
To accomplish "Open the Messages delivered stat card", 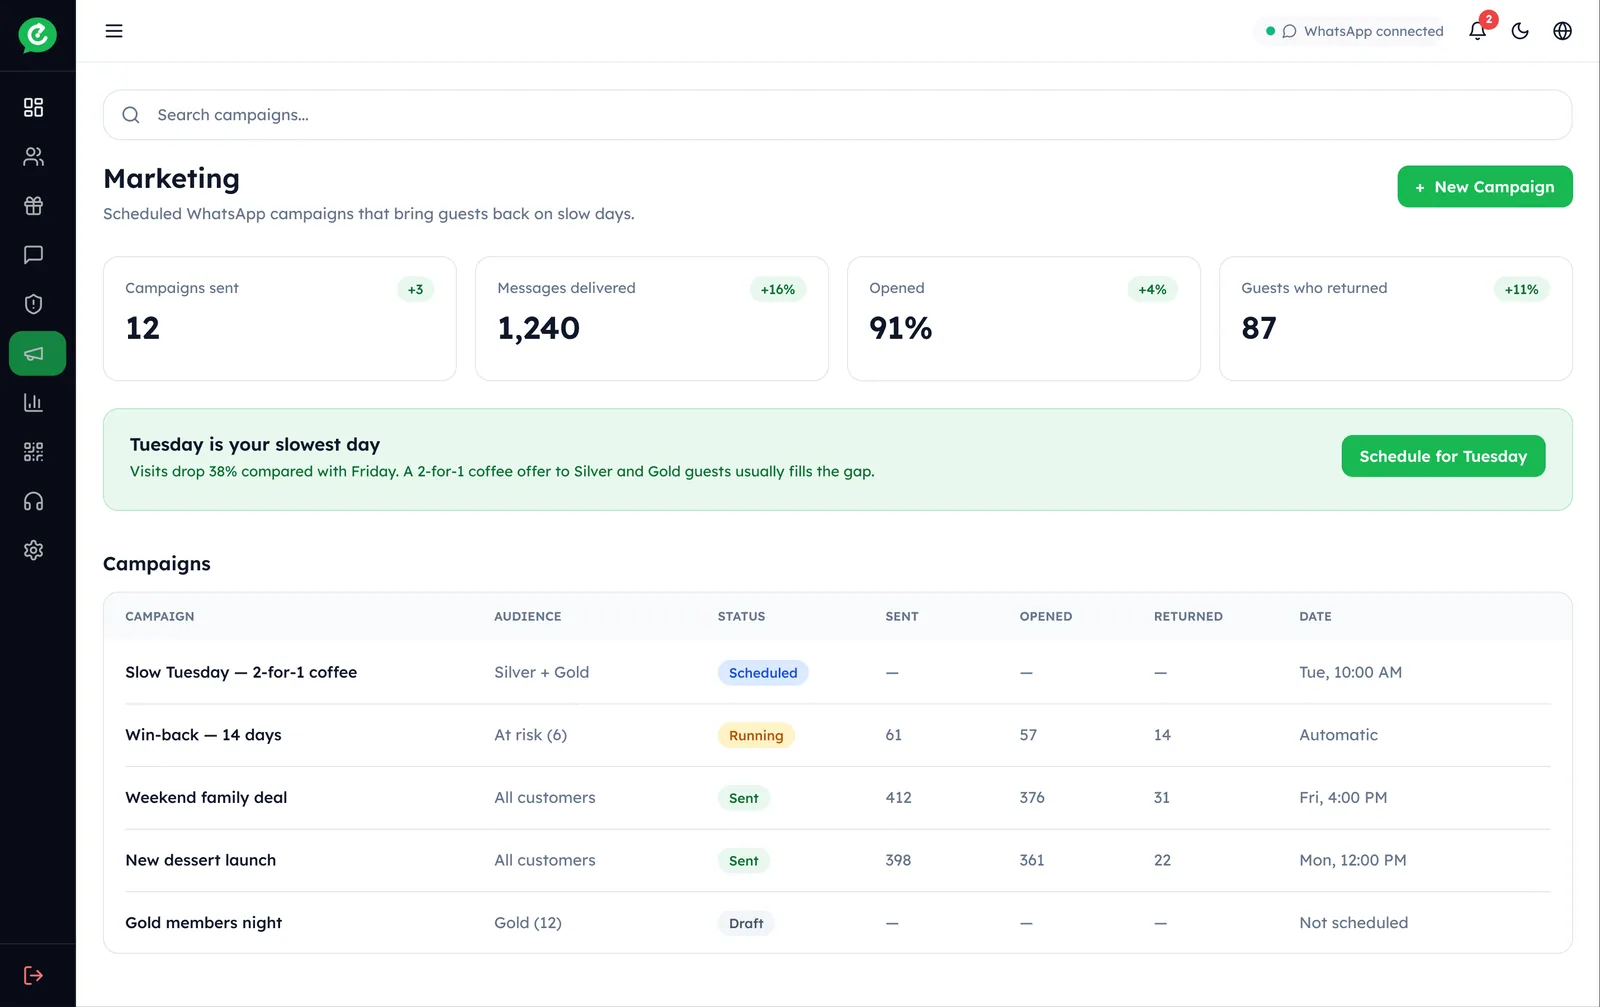I will pyautogui.click(x=652, y=319).
